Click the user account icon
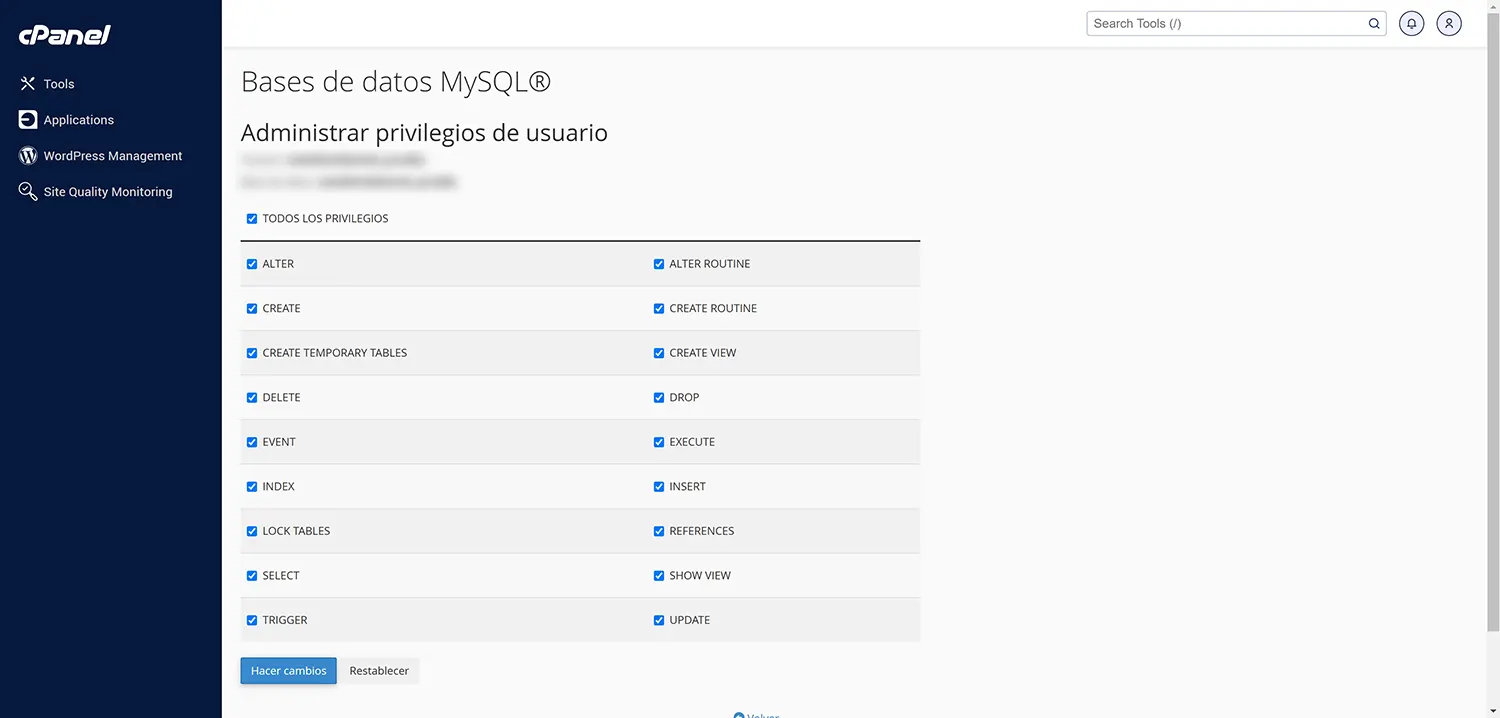 tap(1449, 23)
